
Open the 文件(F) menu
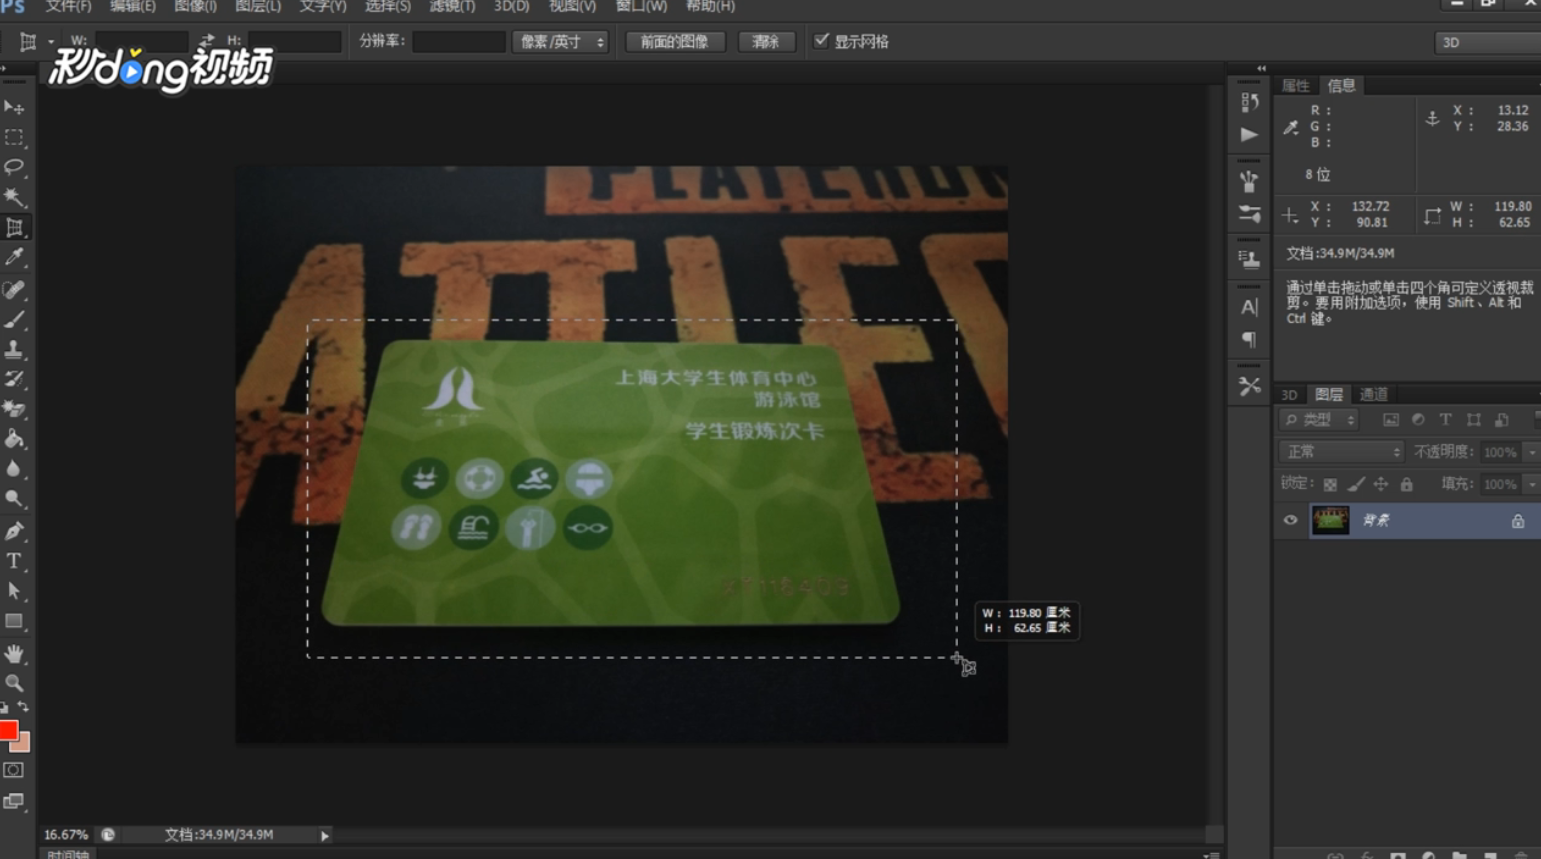pos(68,7)
